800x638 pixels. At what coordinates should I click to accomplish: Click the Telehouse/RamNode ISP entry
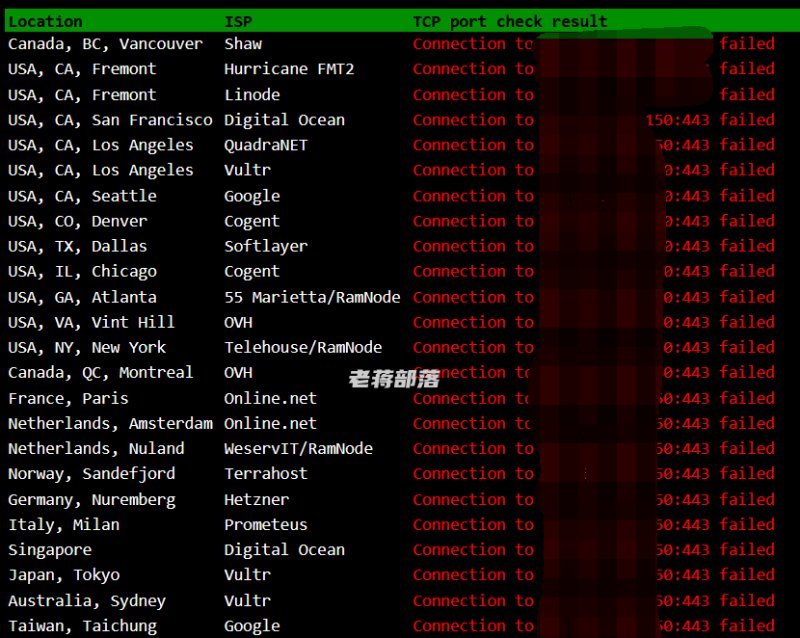pos(303,348)
